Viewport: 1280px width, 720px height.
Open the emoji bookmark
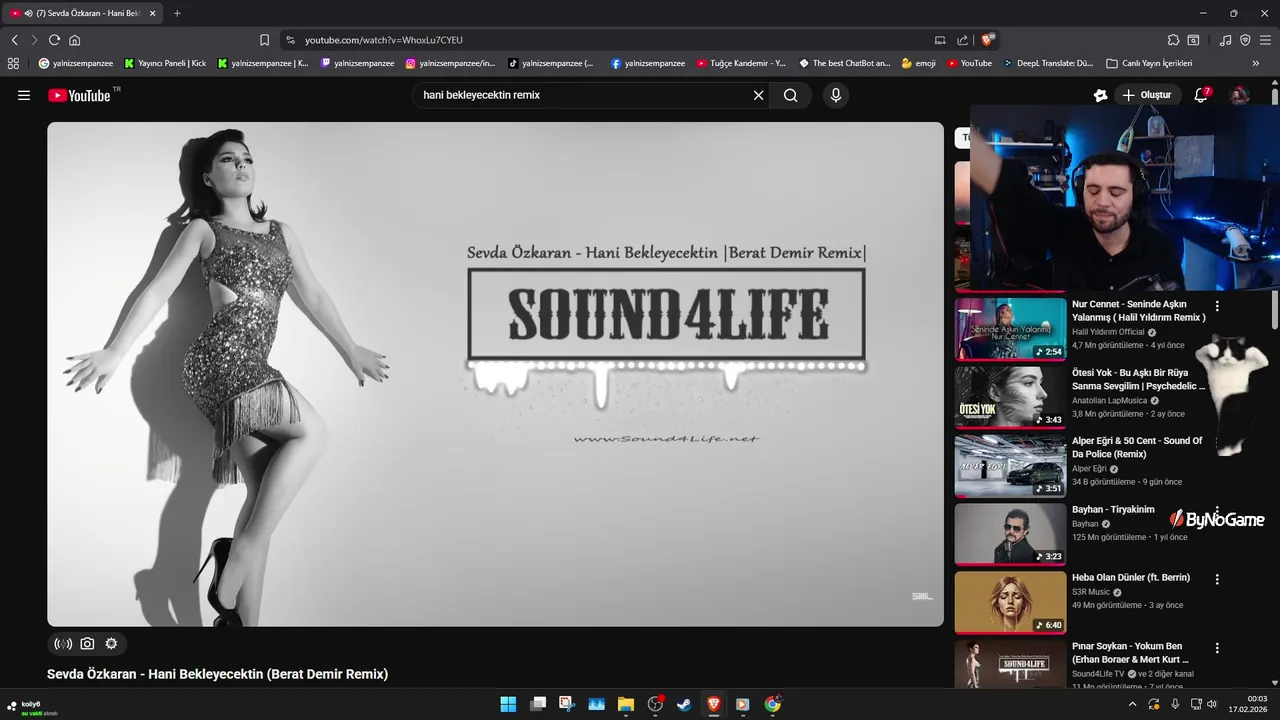point(918,63)
